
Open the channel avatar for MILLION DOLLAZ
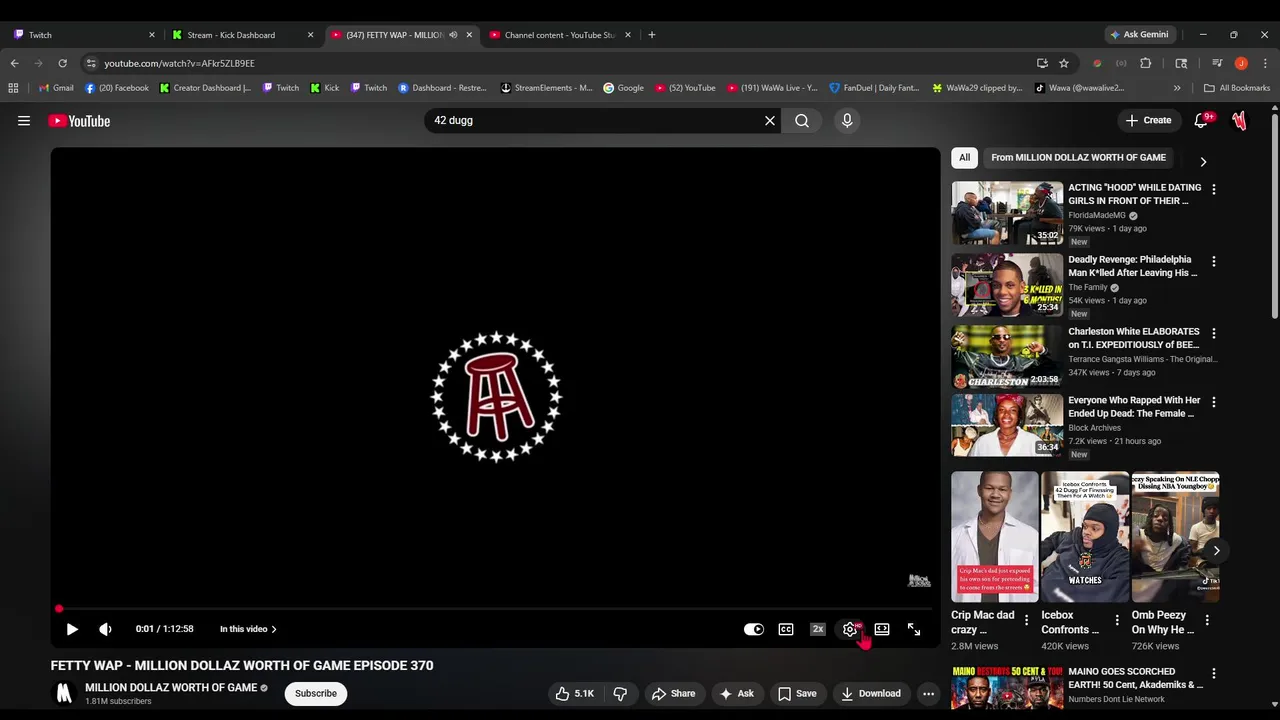coord(64,693)
